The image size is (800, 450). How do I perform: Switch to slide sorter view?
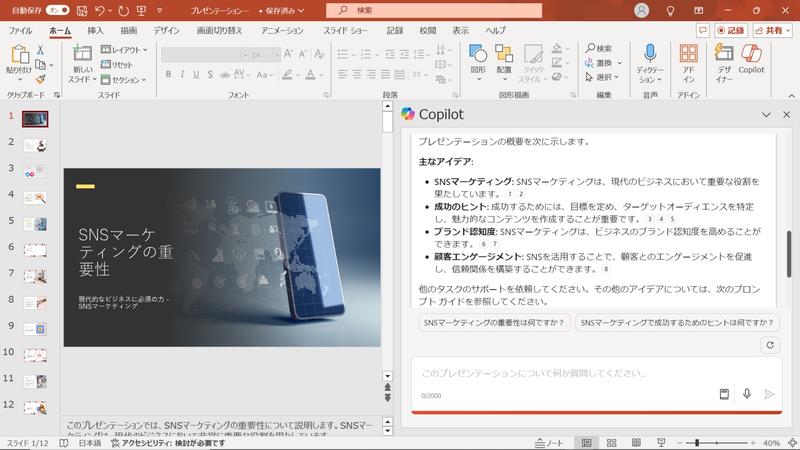613,442
